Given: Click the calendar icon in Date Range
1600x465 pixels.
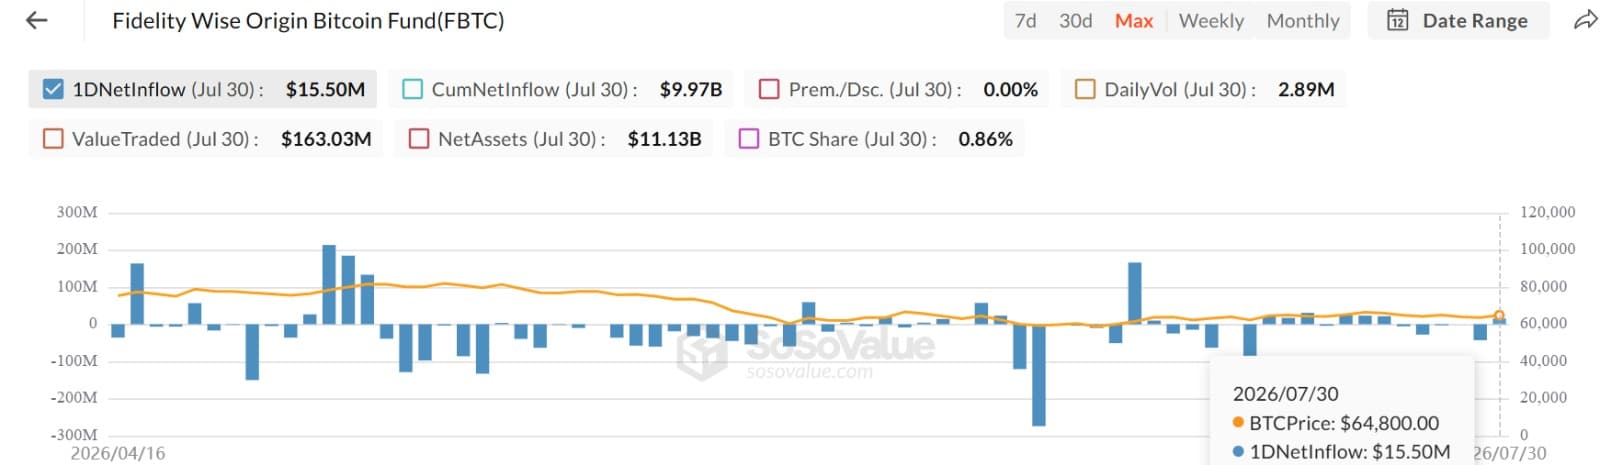Looking at the screenshot, I should coord(1398,20).
